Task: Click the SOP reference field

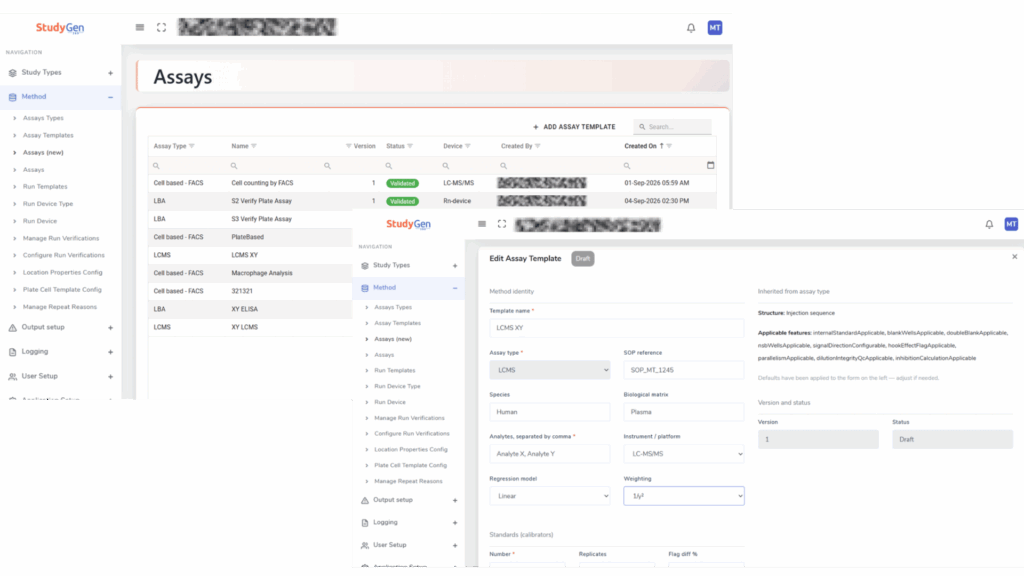Action: (x=684, y=370)
